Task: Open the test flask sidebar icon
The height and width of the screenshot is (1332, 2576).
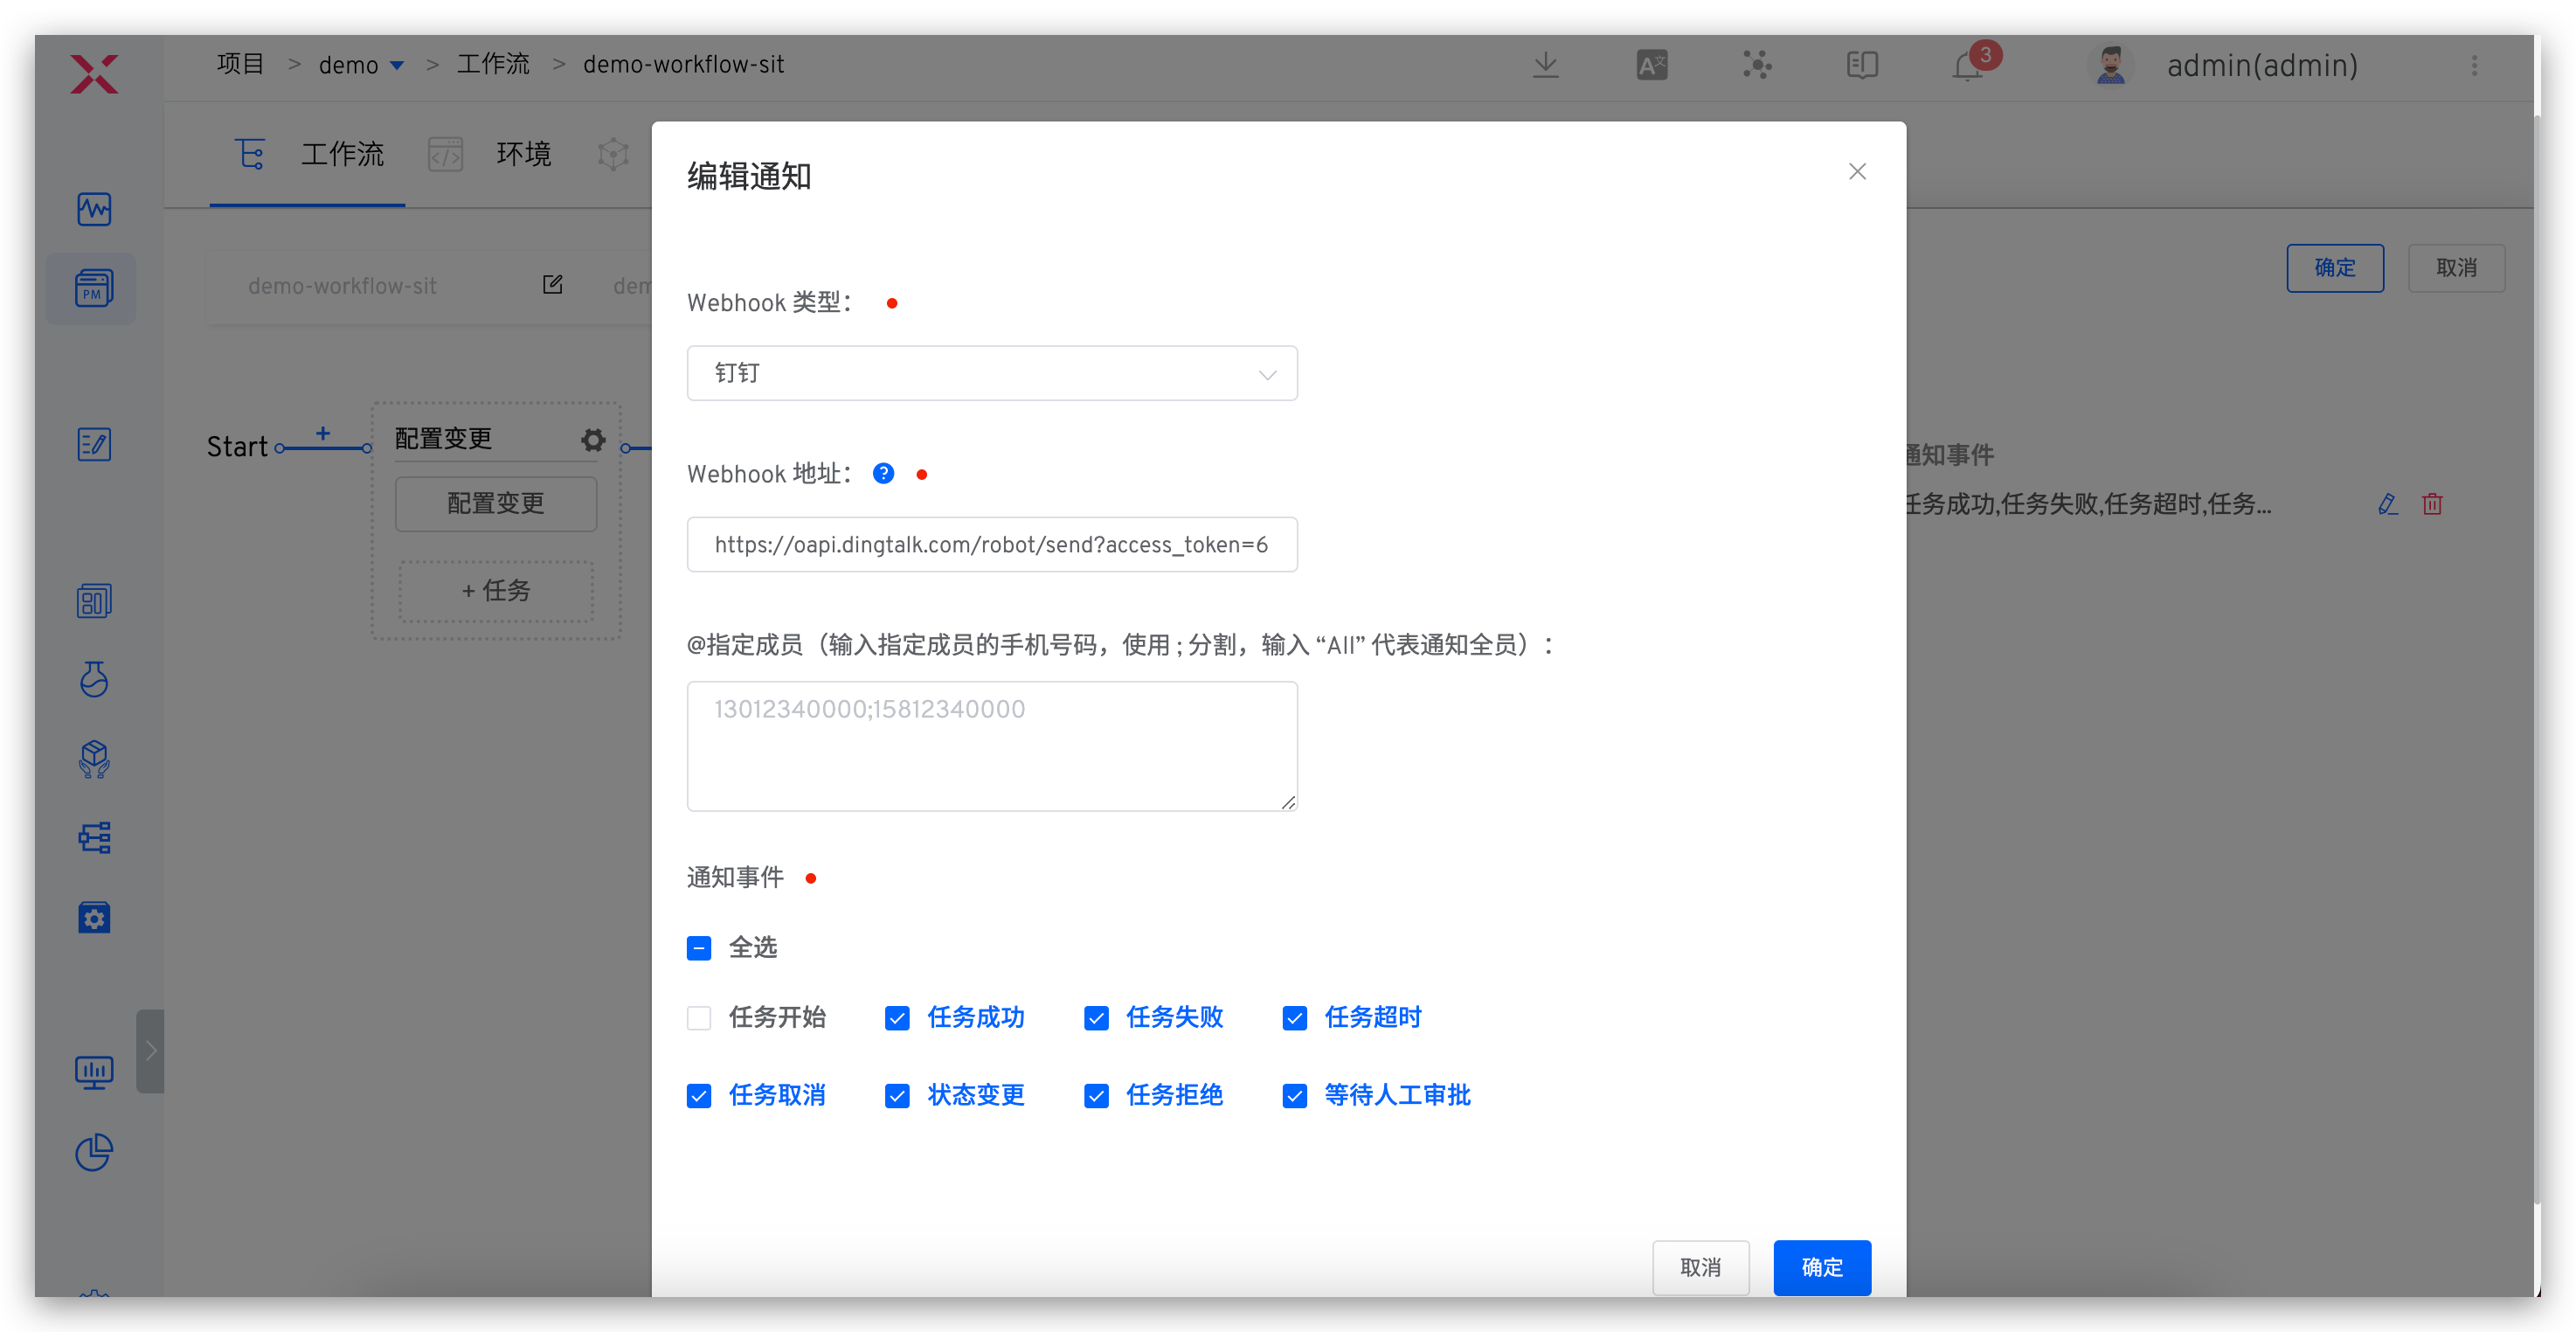Action: (x=94, y=679)
